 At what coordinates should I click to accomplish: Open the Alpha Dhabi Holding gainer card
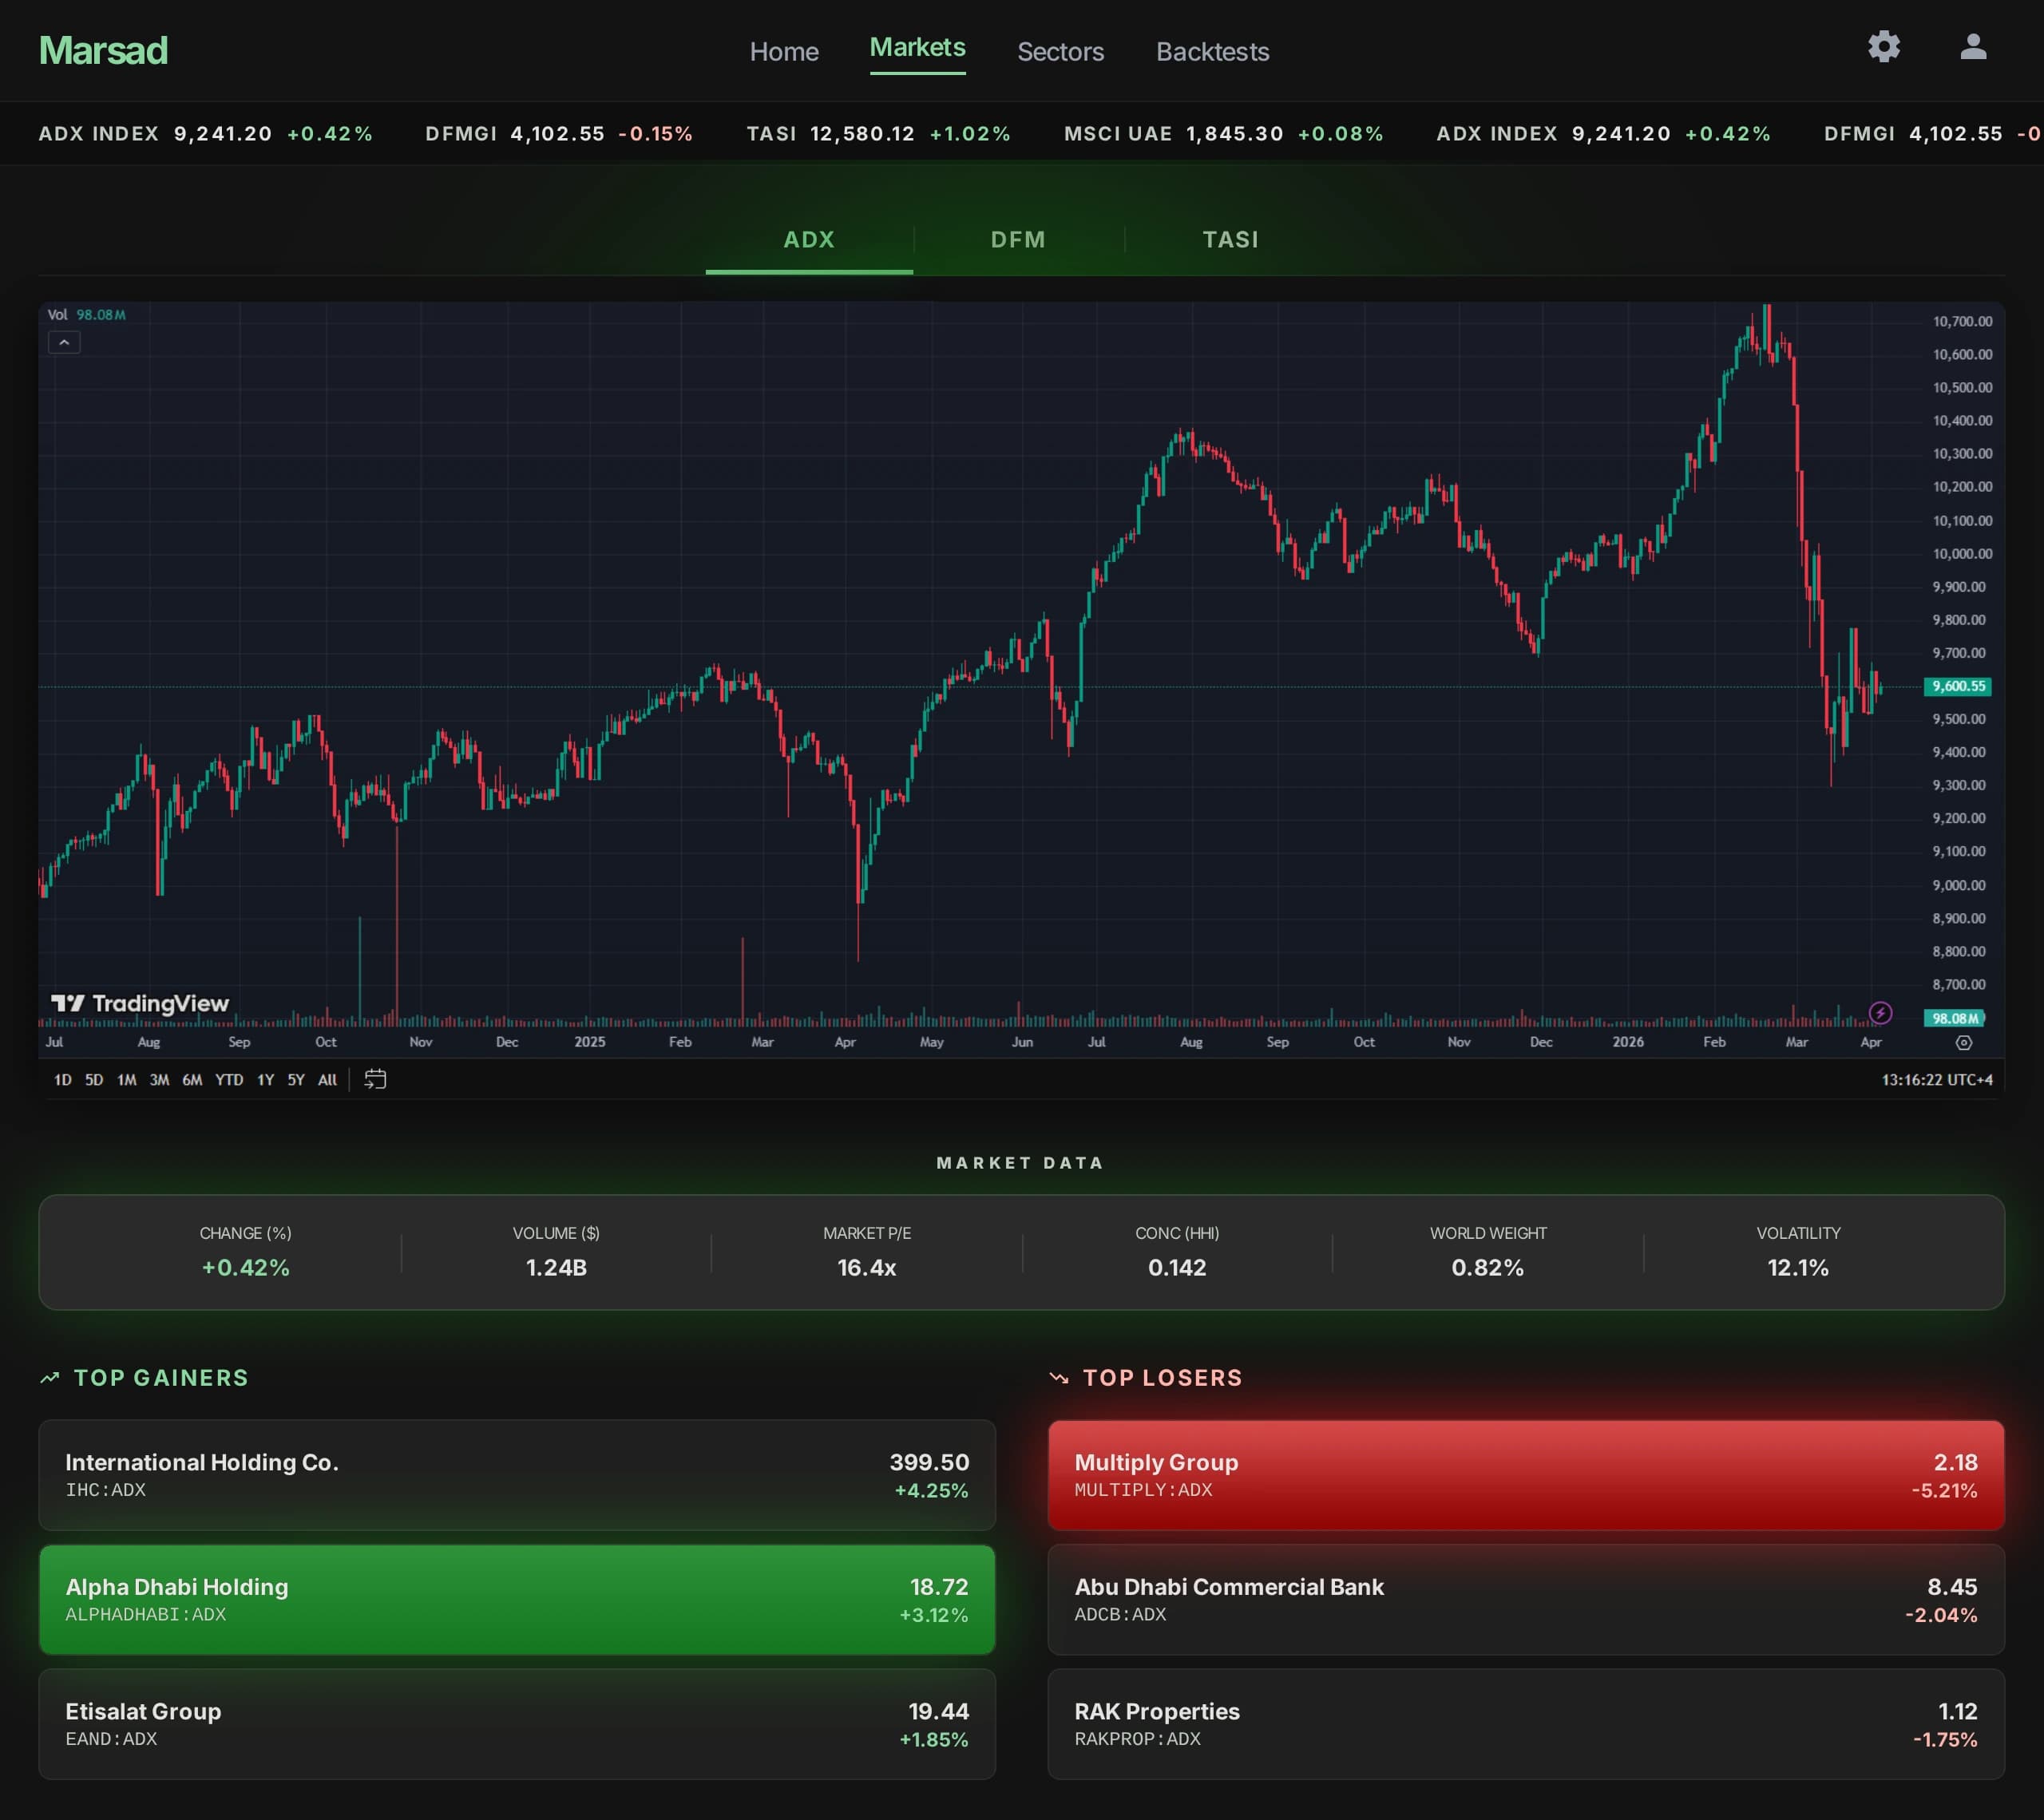click(x=517, y=1600)
